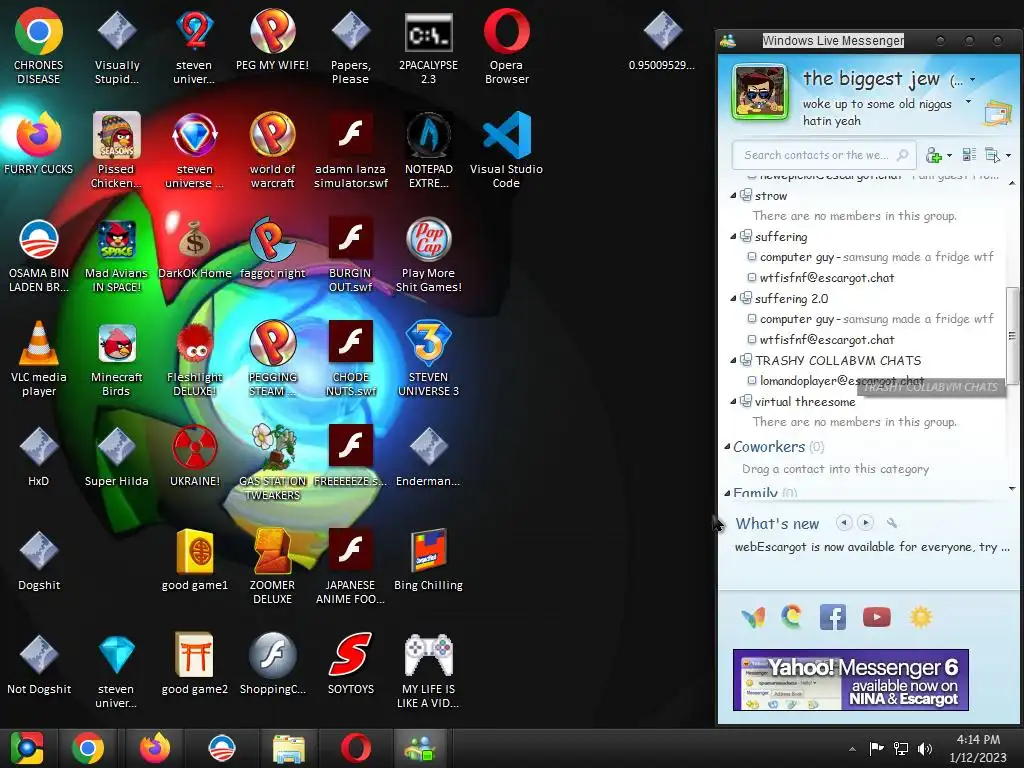Collapse the suffering 2.0 group
The width and height of the screenshot is (1024, 768).
point(733,298)
